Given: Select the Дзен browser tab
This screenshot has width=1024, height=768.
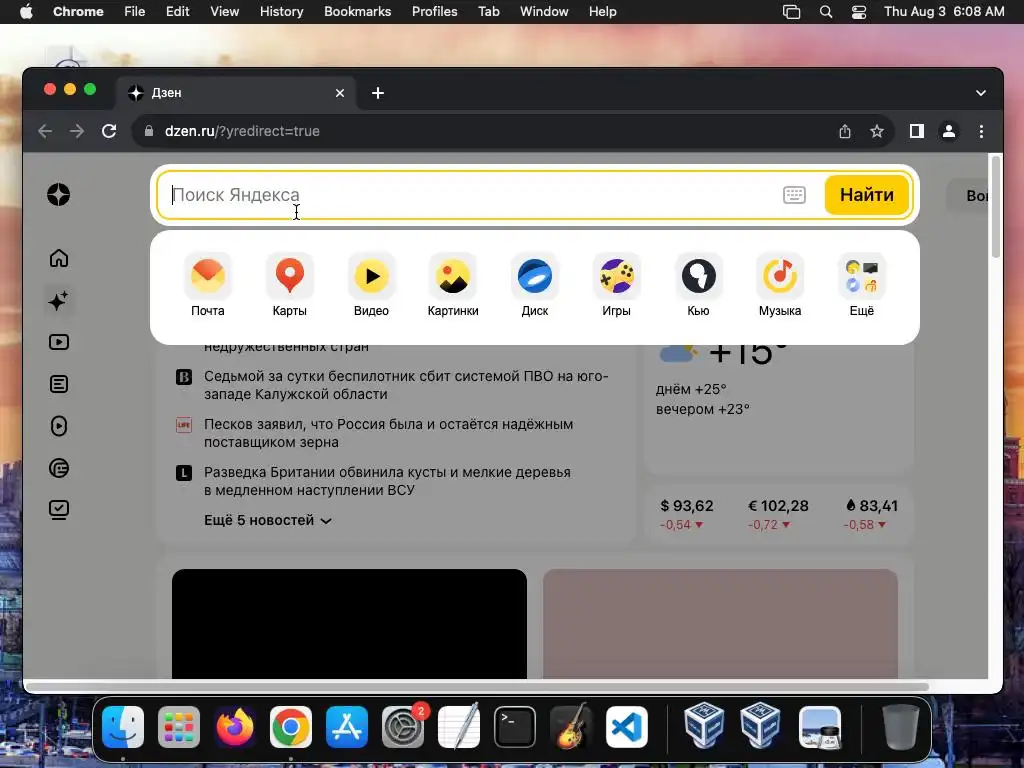Looking at the screenshot, I should click(236, 93).
